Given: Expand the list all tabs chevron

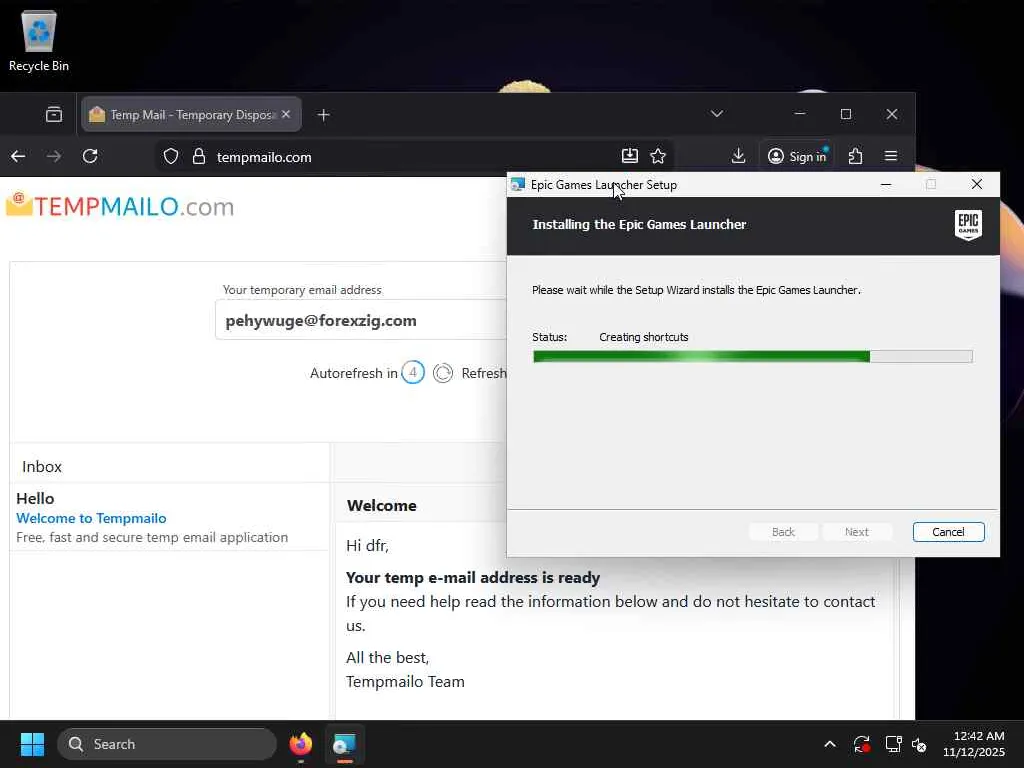Looking at the screenshot, I should click(x=716, y=114).
